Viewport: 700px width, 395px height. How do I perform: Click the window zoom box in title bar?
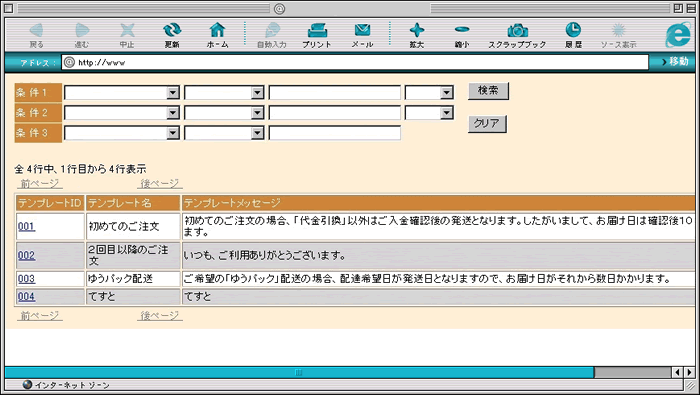tap(678, 8)
